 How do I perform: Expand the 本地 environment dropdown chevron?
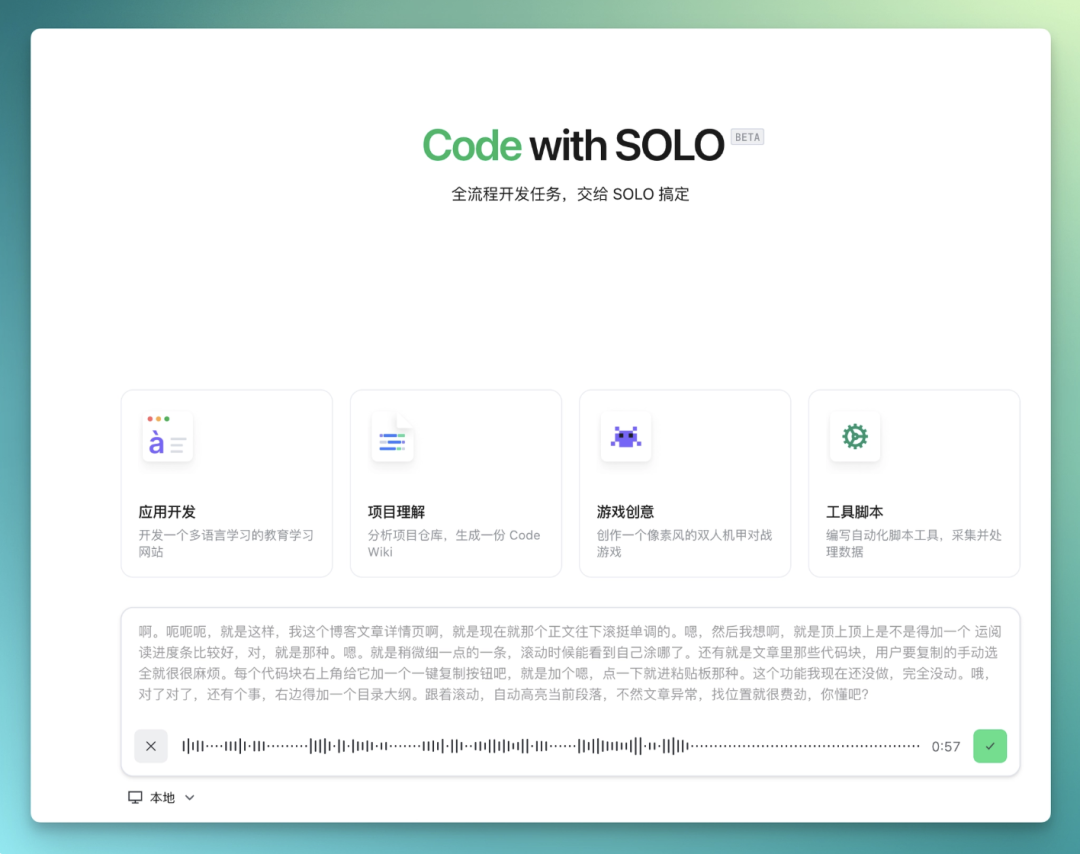(189, 798)
